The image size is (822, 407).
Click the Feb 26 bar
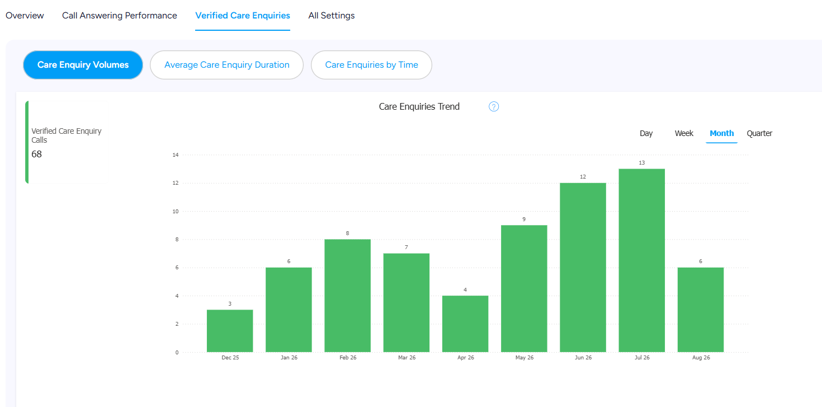point(348,295)
